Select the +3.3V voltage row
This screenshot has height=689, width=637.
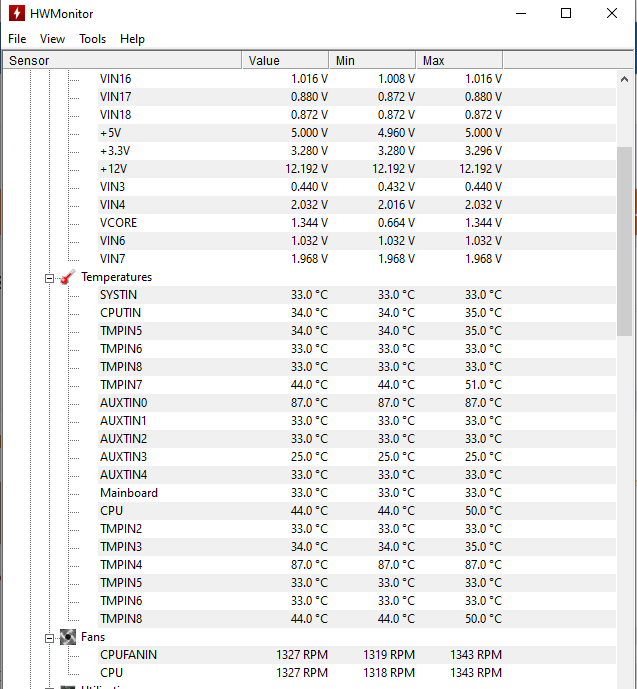point(357,151)
